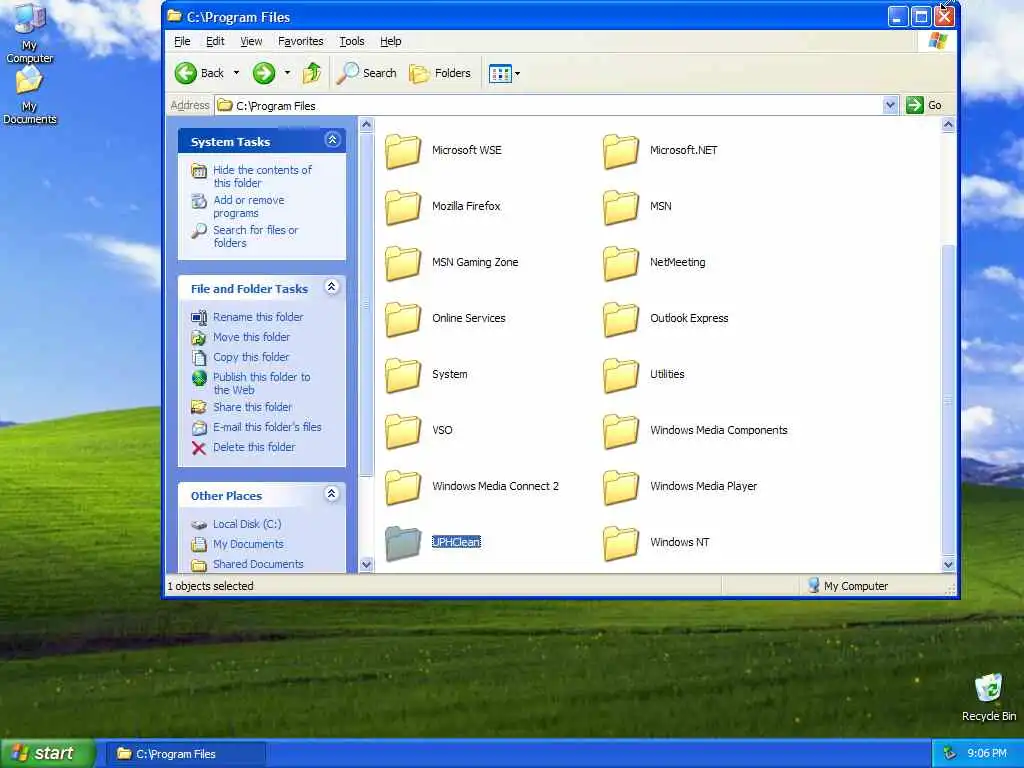Go up one folder level icon
Screen dimensions: 1024x768
click(x=312, y=73)
